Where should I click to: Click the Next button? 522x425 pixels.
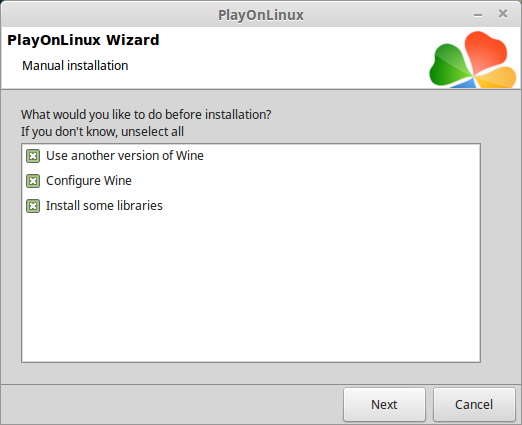[384, 404]
